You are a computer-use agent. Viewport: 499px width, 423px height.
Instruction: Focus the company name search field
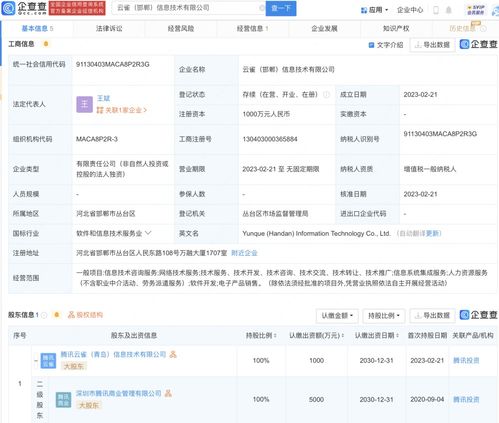coord(187,8)
